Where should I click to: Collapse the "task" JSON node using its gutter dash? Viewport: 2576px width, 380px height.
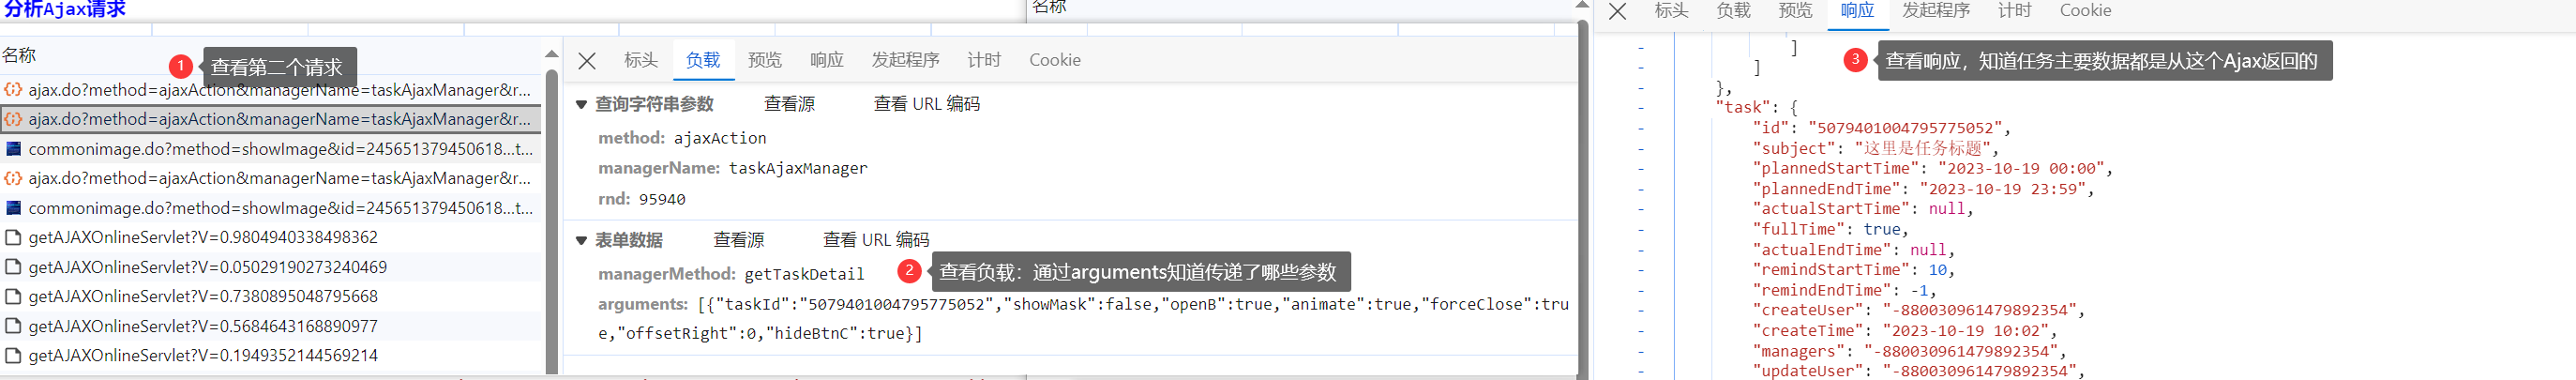tap(1641, 107)
